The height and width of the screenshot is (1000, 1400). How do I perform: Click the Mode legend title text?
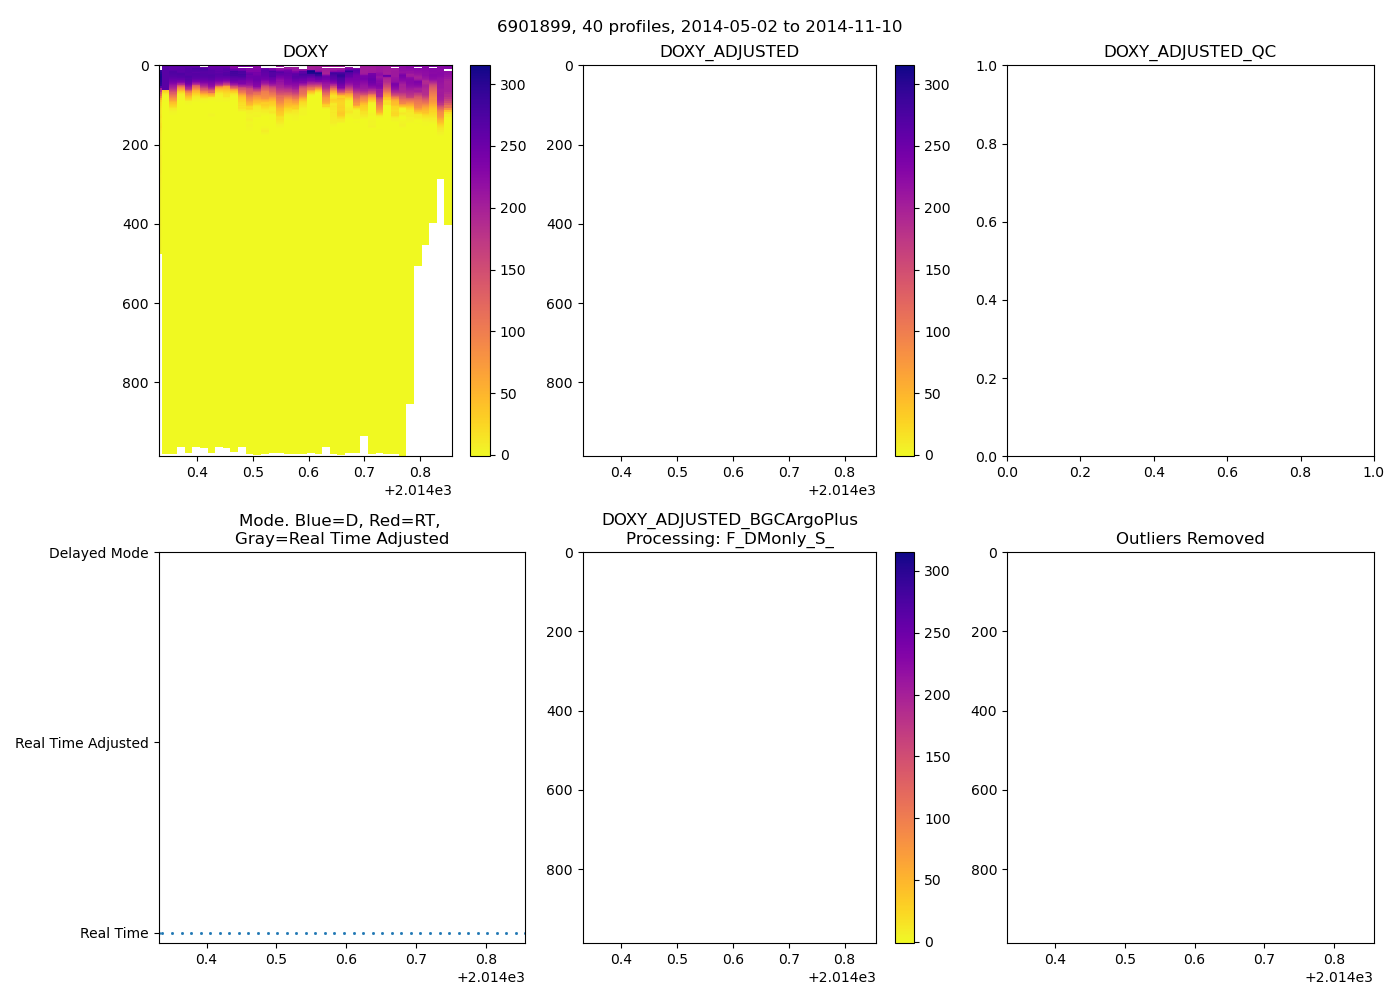(x=341, y=529)
